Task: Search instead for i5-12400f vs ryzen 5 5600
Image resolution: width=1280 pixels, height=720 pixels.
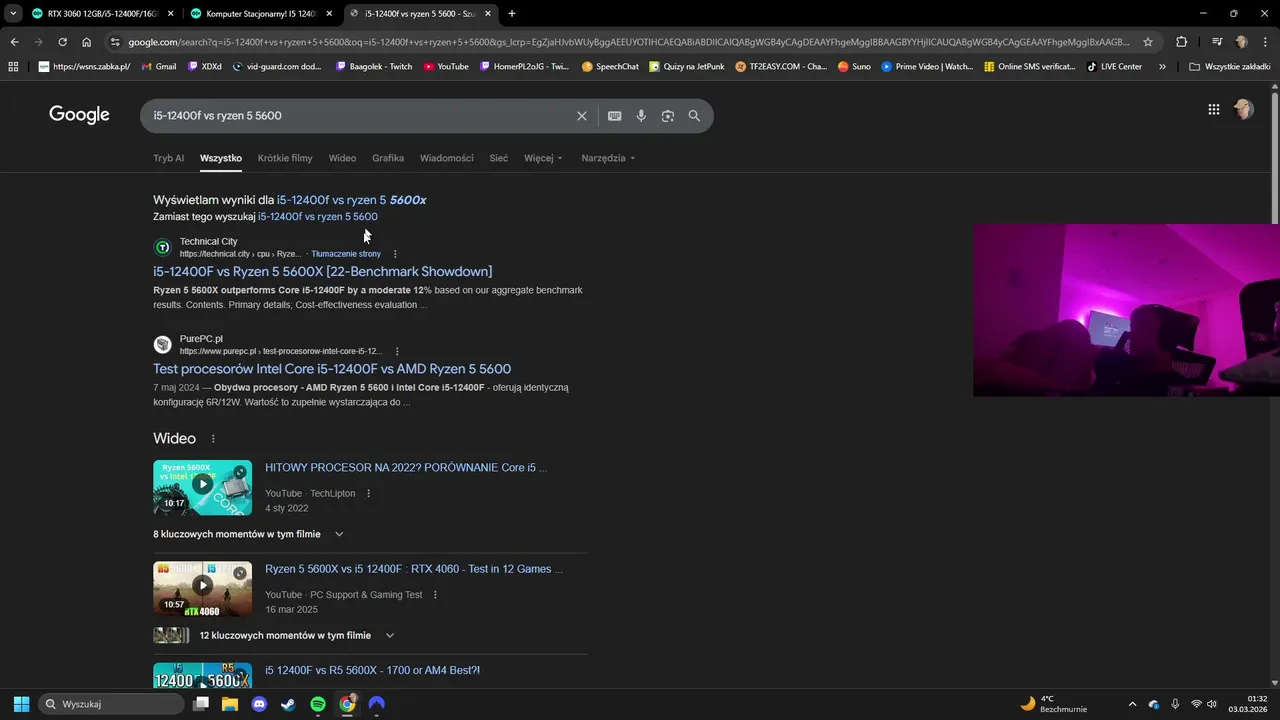Action: coord(318,217)
